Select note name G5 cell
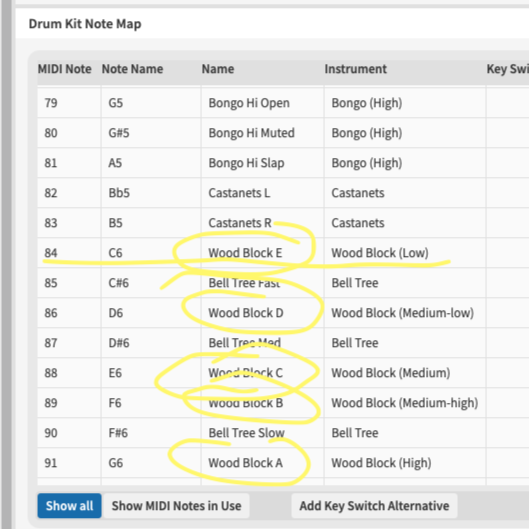The image size is (529, 529). click(x=151, y=103)
